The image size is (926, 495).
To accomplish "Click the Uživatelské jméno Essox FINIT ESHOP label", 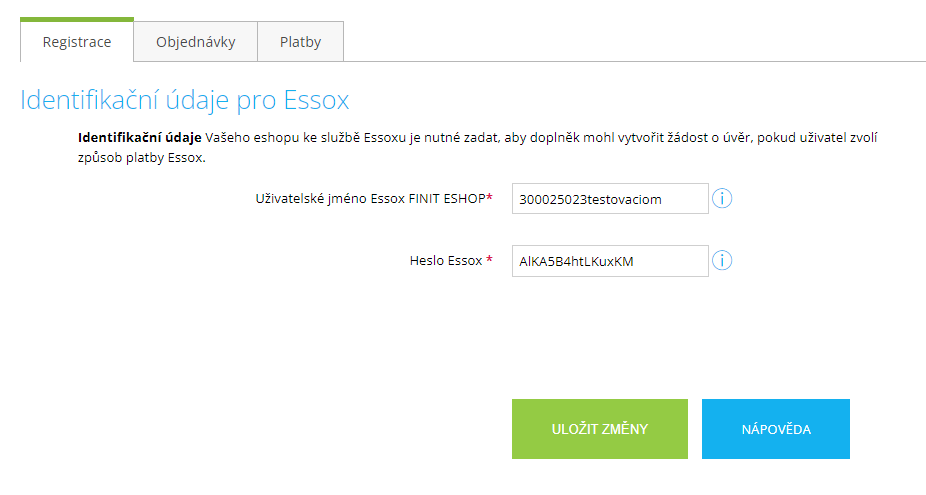I will click(x=370, y=199).
